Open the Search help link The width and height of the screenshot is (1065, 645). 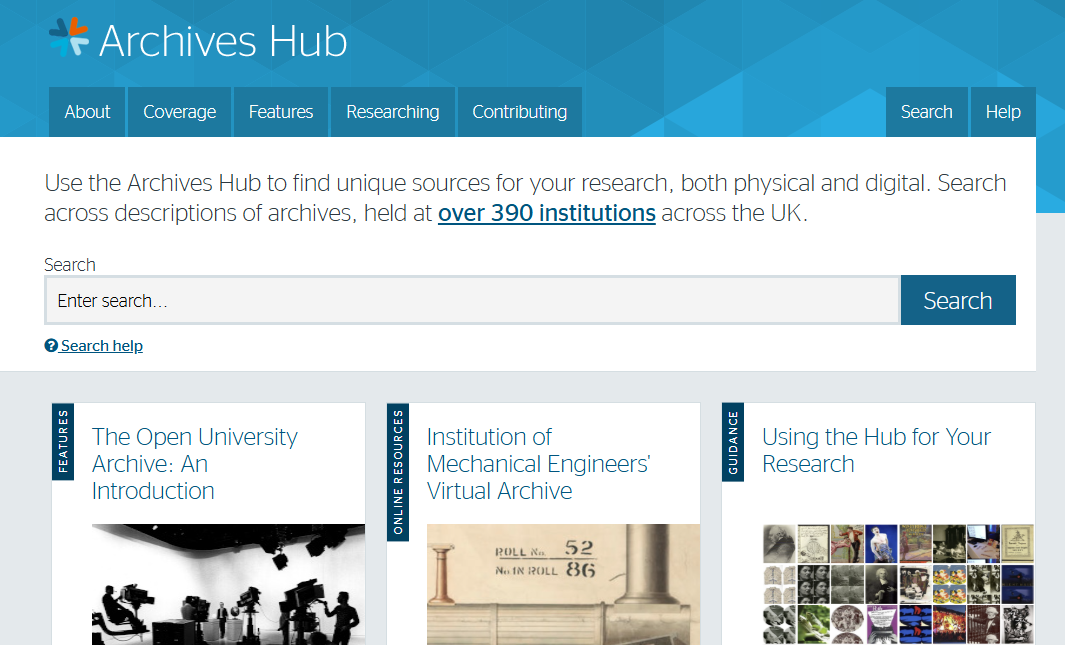pos(101,346)
